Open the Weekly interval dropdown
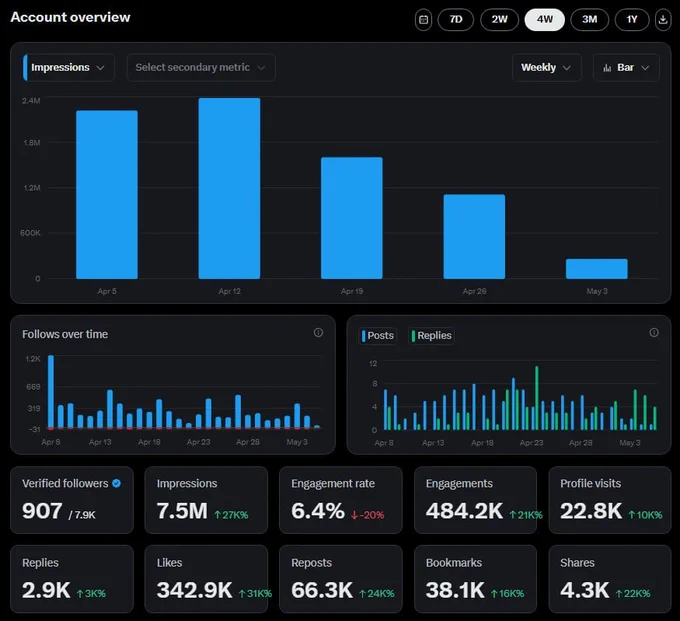This screenshot has height=621, width=680. [546, 68]
